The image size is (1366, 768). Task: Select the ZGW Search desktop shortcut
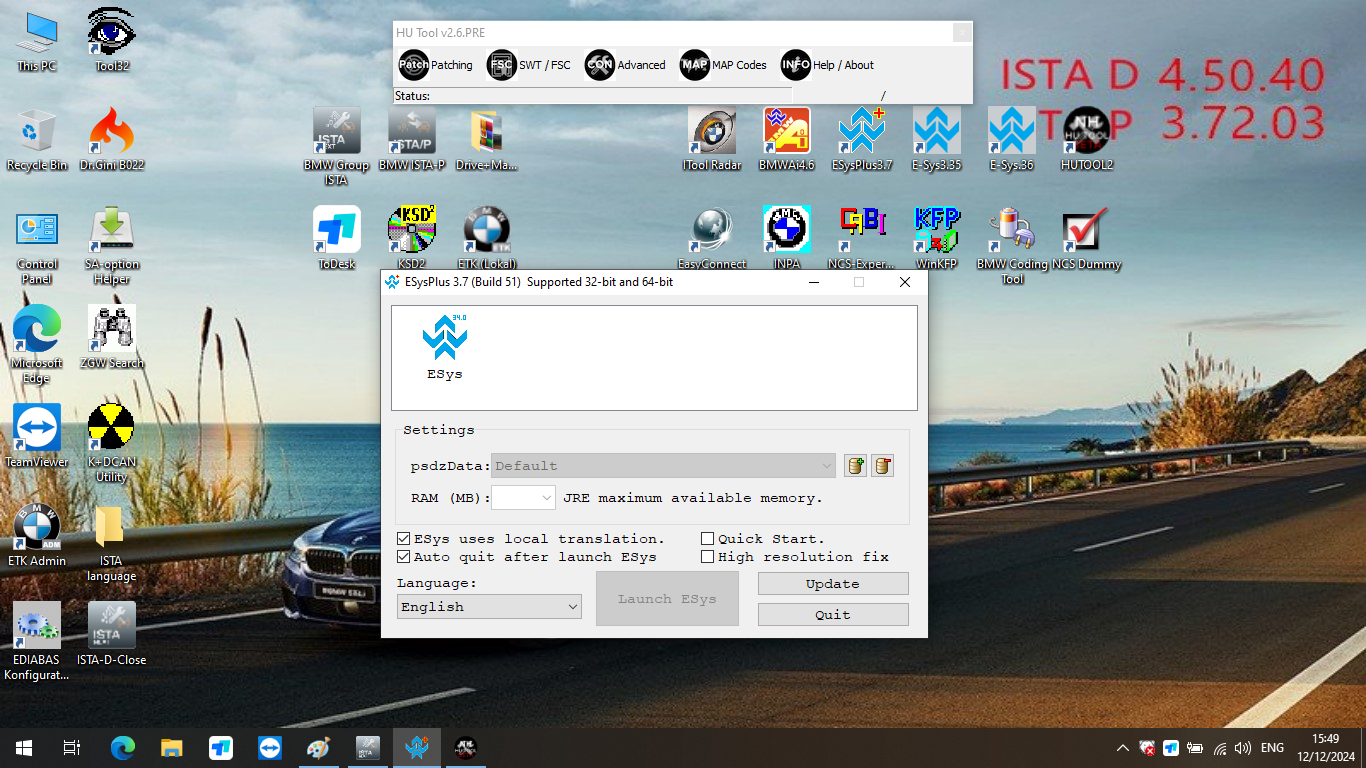click(112, 337)
